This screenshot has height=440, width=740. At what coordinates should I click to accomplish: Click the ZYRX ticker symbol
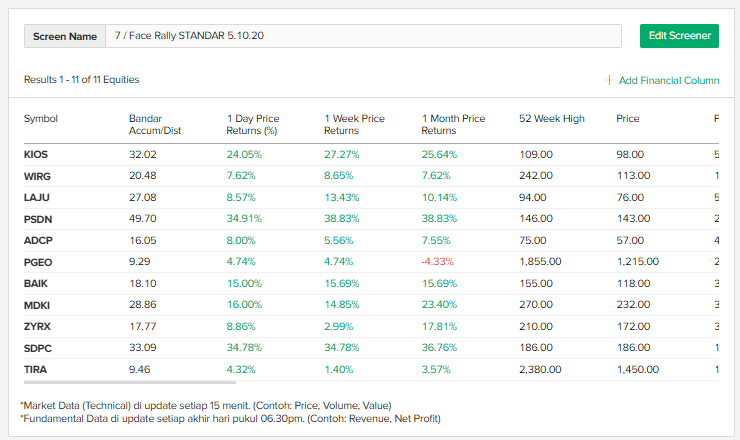tap(37, 326)
